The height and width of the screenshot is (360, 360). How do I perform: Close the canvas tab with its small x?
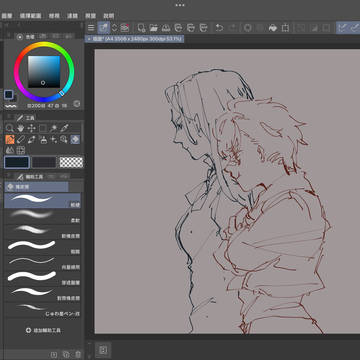click(89, 39)
